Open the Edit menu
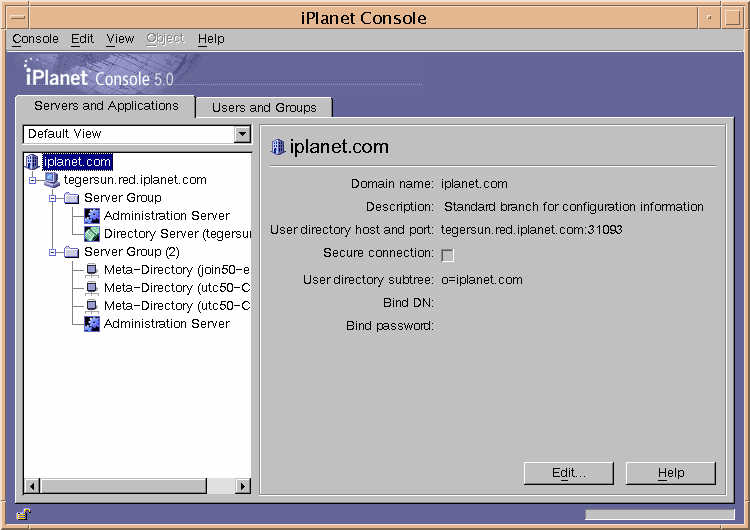Viewport: 750px width, 530px height. pos(82,39)
